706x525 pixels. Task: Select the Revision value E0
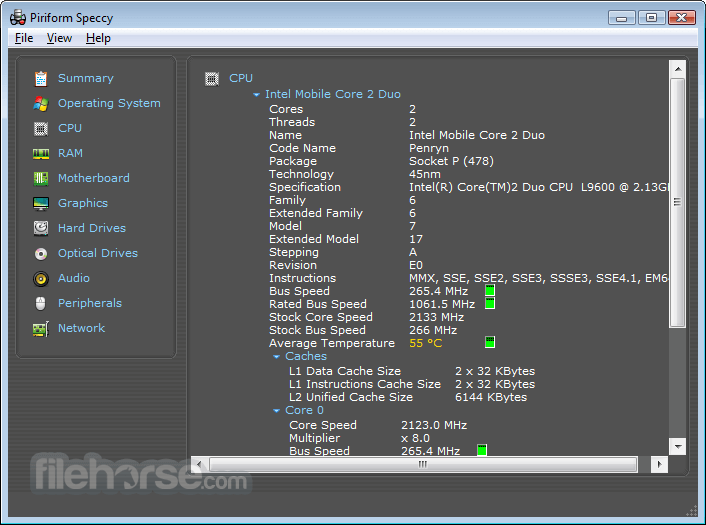[416, 265]
